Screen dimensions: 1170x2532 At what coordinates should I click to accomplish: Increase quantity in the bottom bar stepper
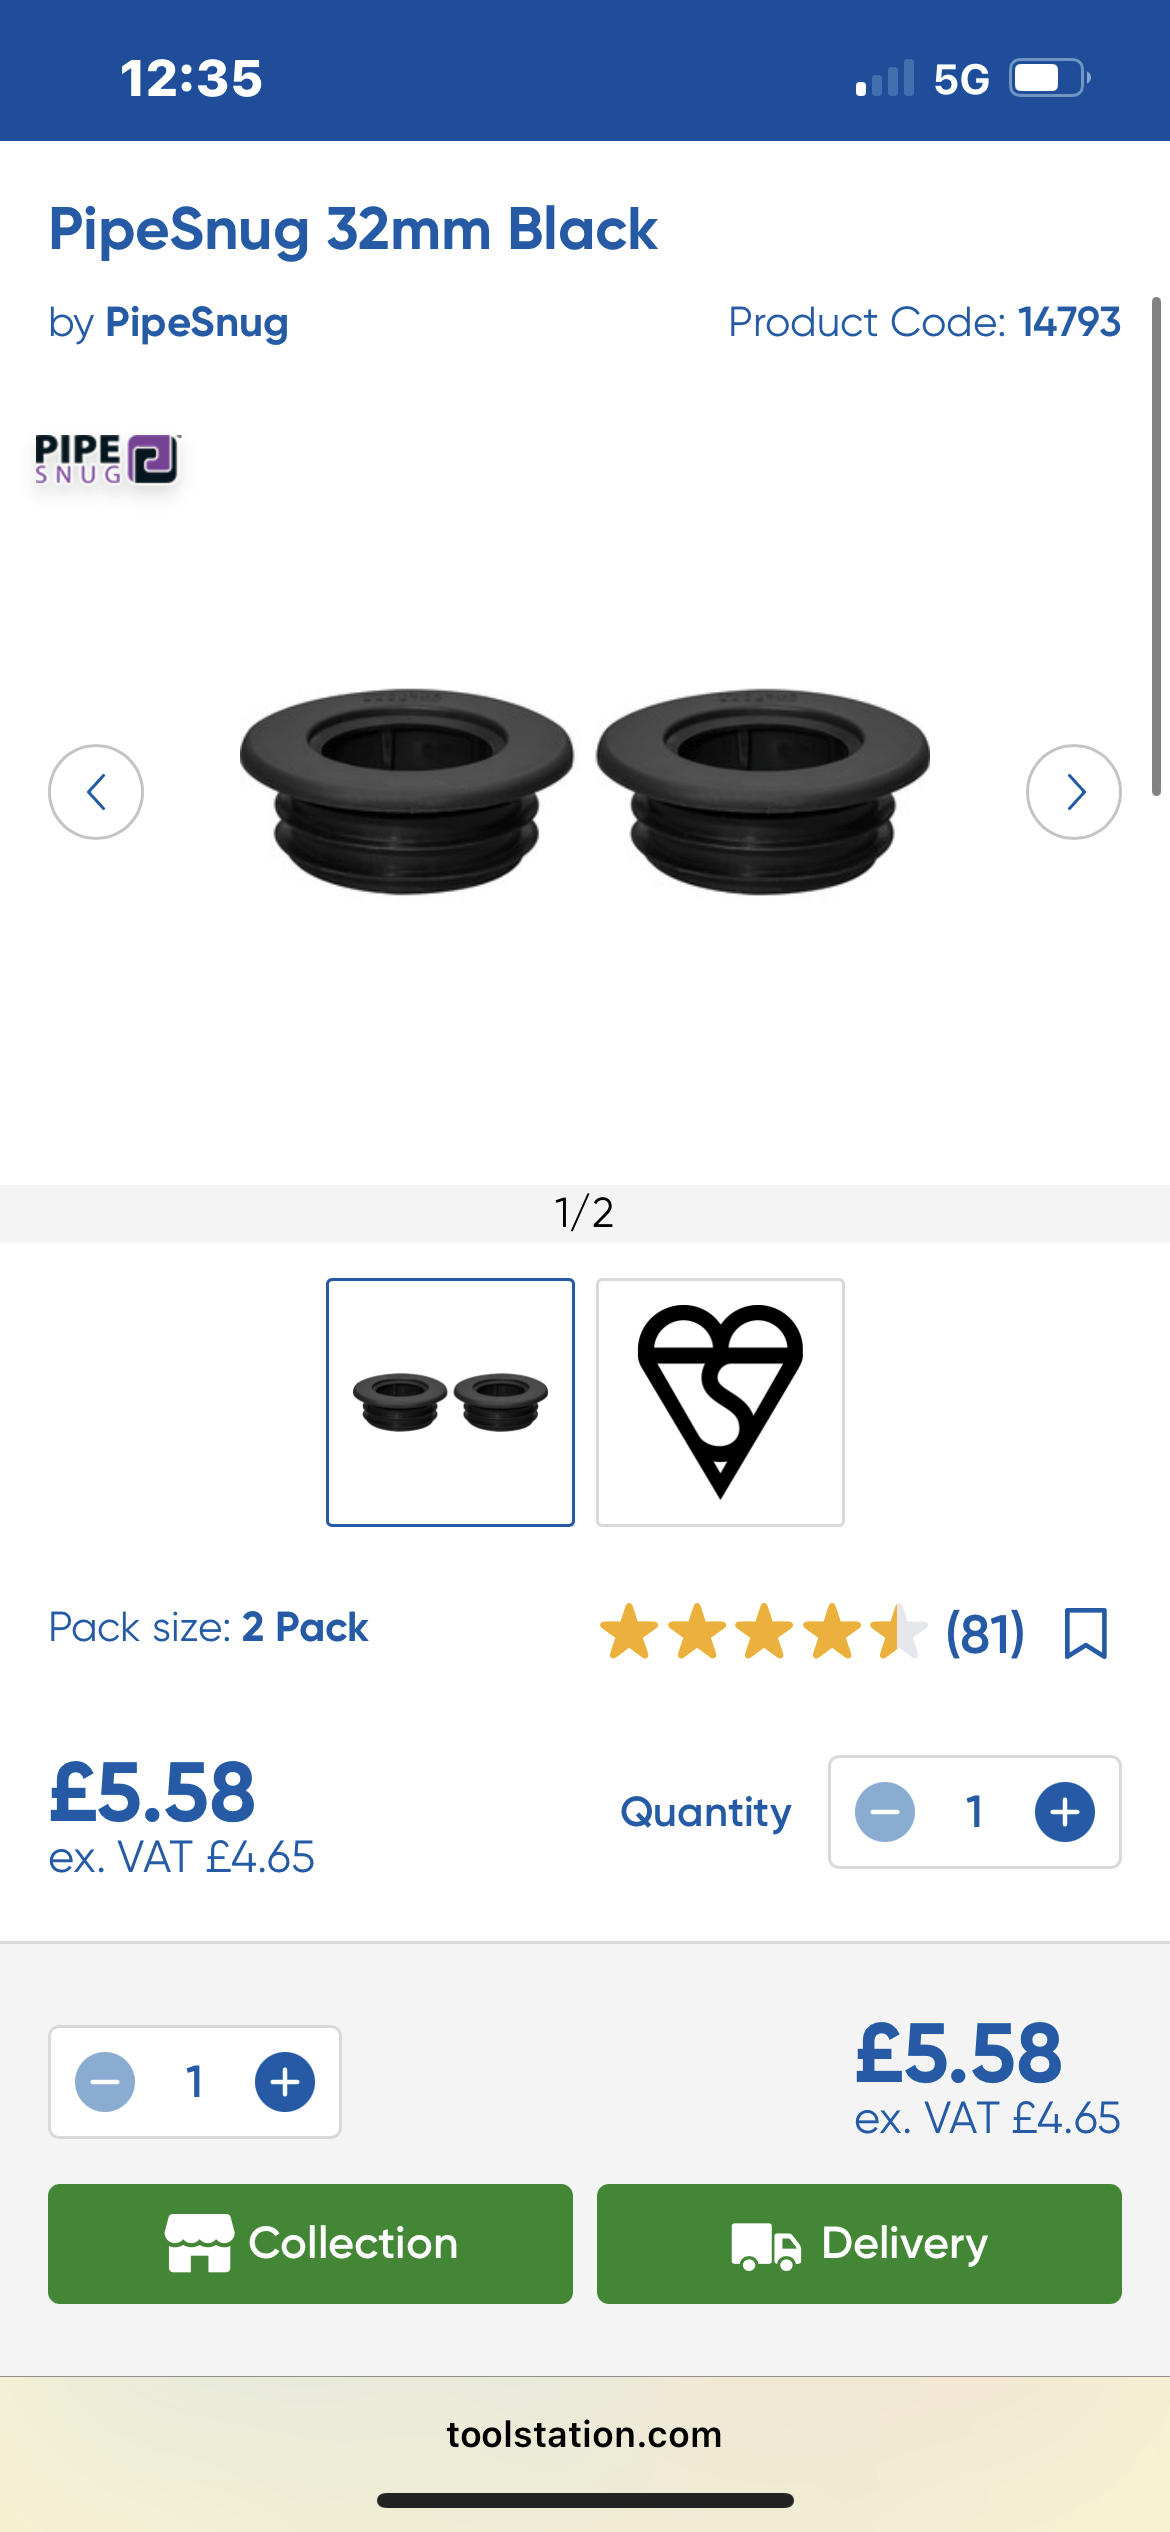[285, 2082]
